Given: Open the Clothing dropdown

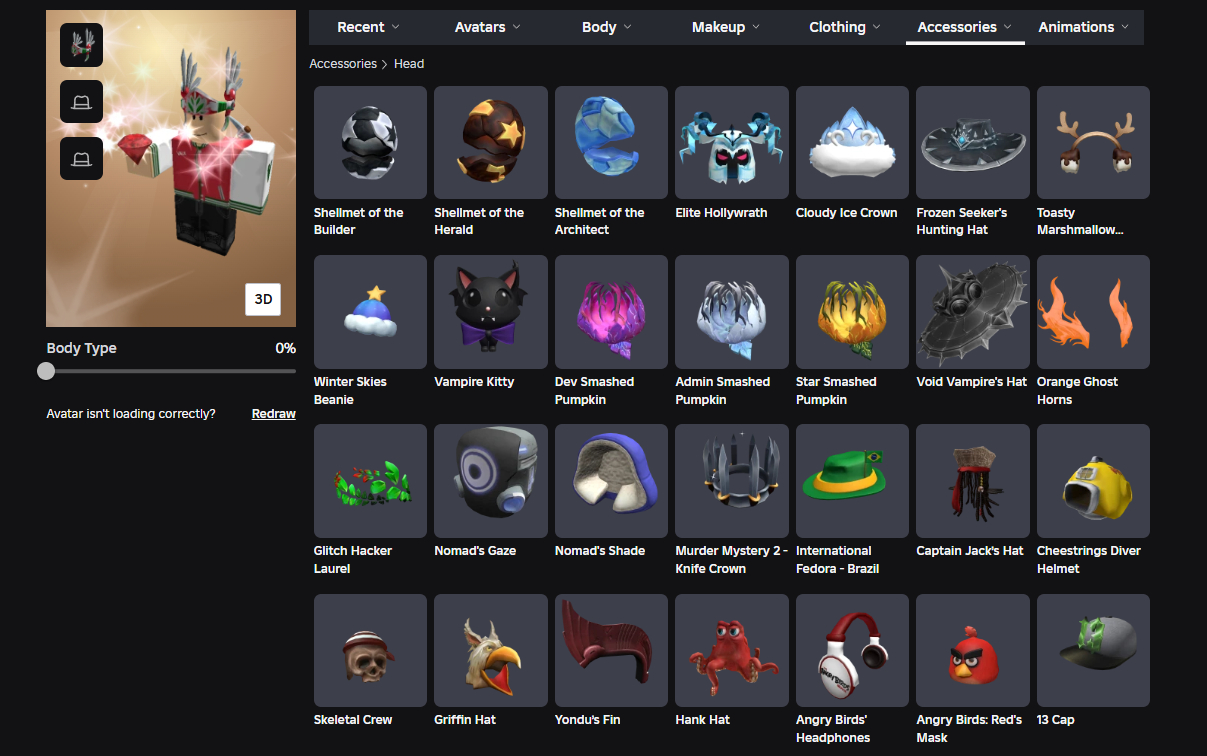Looking at the screenshot, I should (845, 27).
